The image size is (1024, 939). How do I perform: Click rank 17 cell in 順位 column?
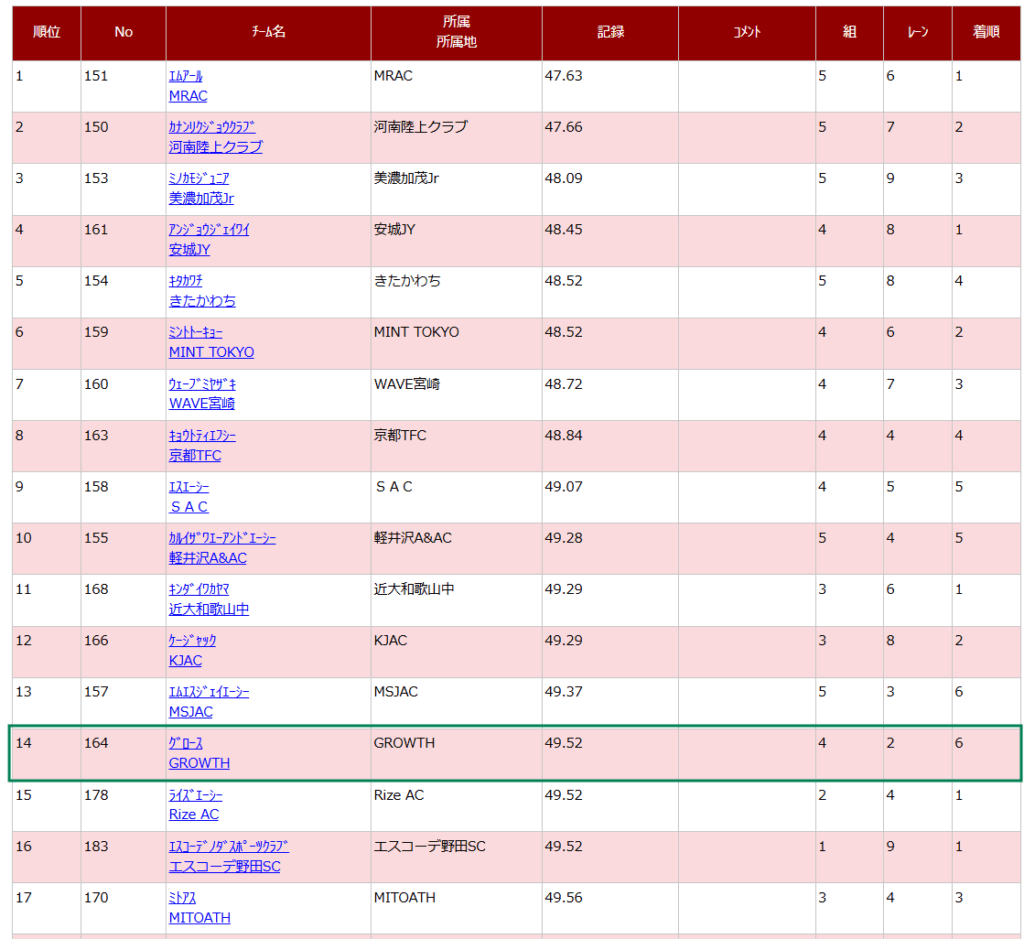[x=47, y=908]
